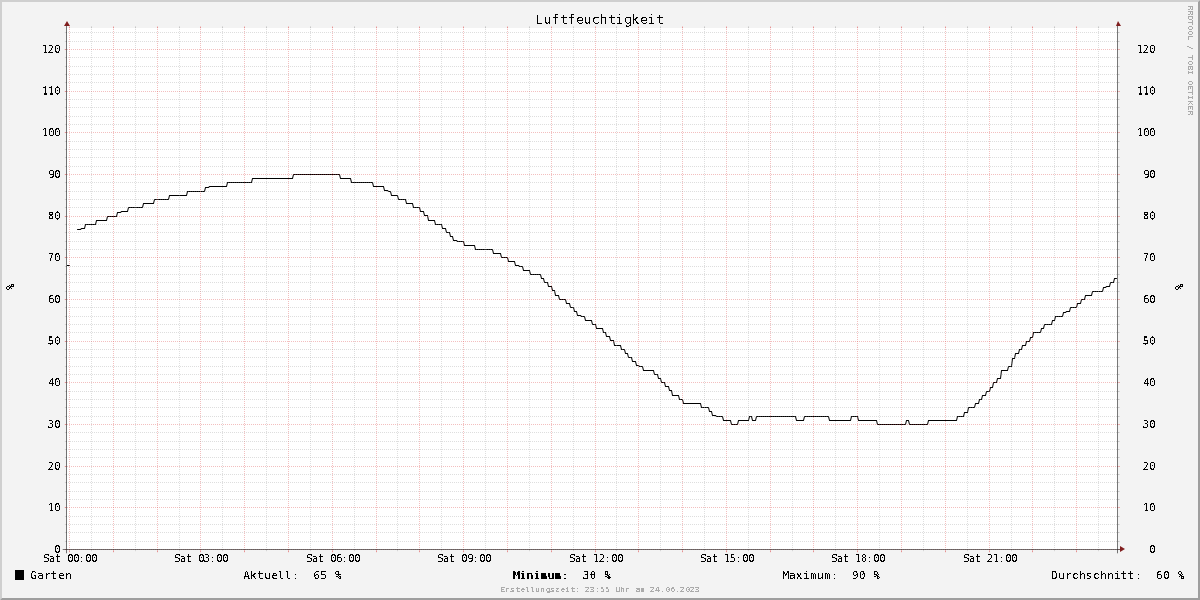Click the 40 label on the left axis
Viewport: 1200px width, 600px height.
tap(54, 382)
